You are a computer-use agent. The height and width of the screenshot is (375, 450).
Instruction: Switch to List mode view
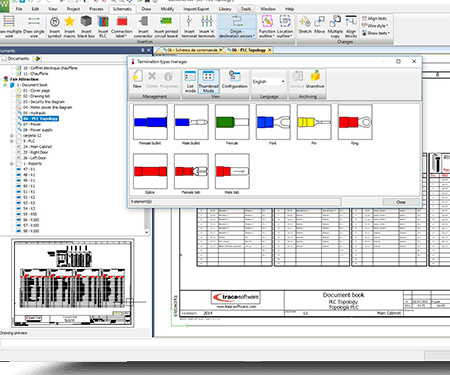pos(190,81)
